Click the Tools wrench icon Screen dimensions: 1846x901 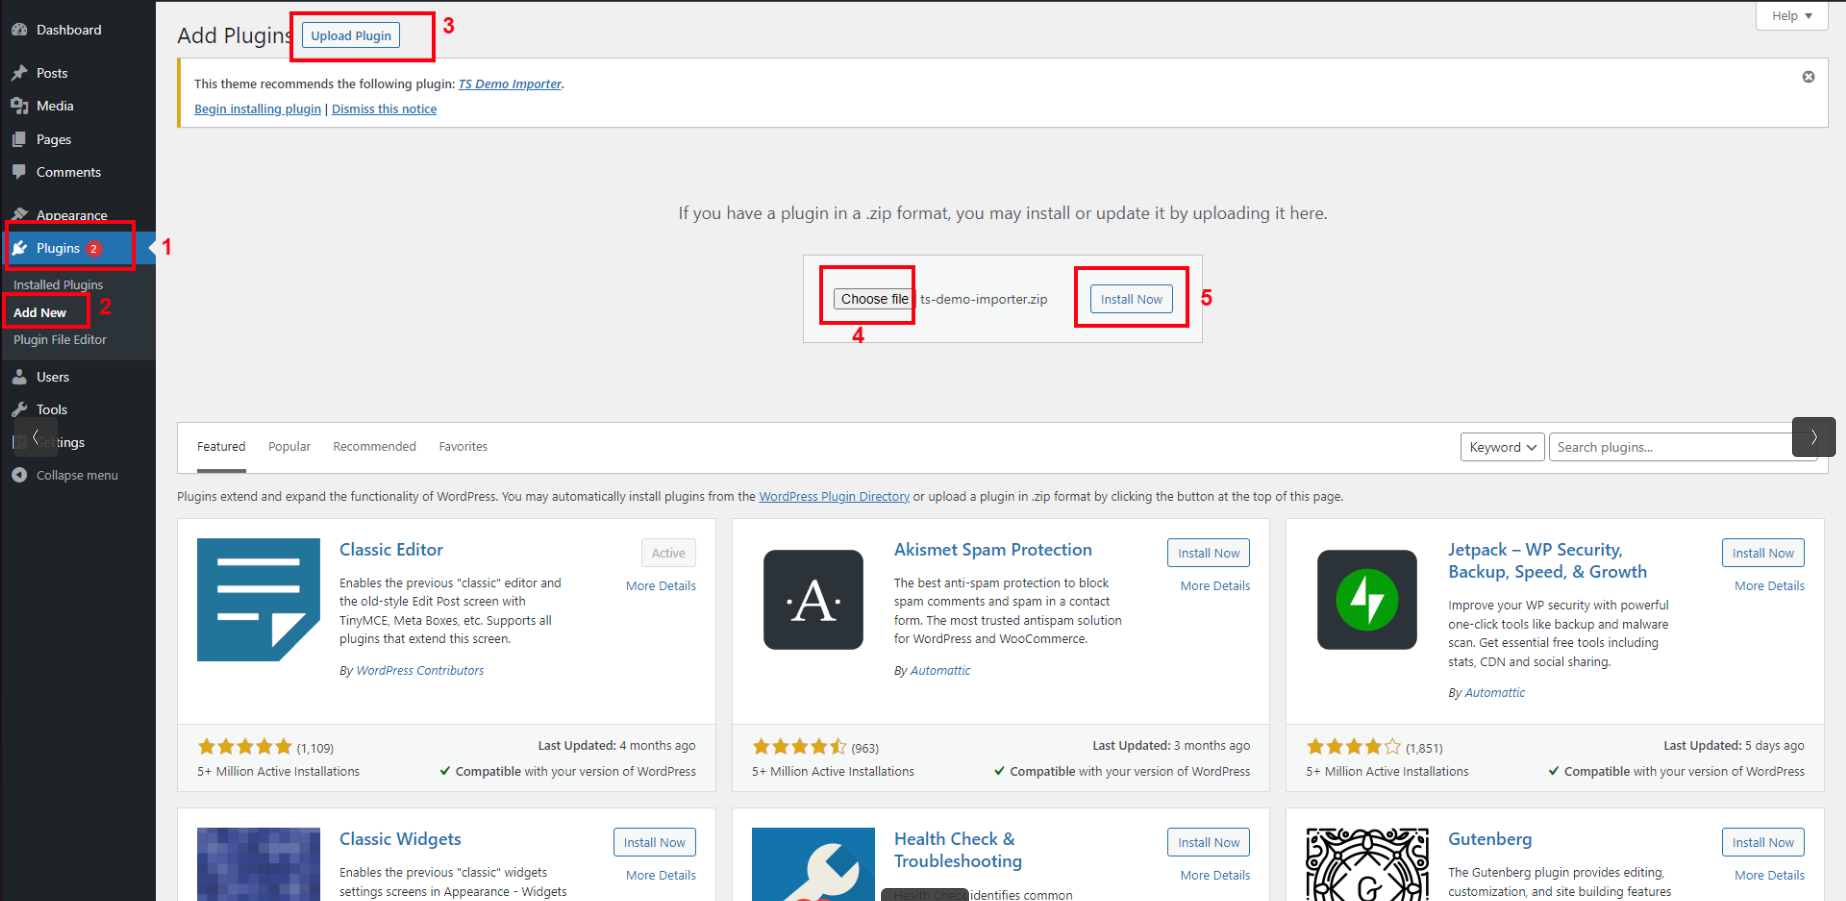tap(19, 409)
